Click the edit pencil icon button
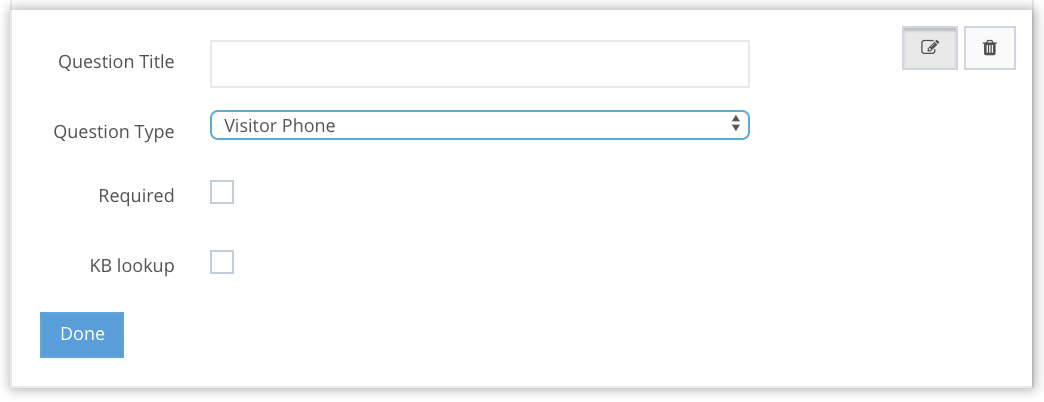The image size is (1044, 402). [930, 48]
